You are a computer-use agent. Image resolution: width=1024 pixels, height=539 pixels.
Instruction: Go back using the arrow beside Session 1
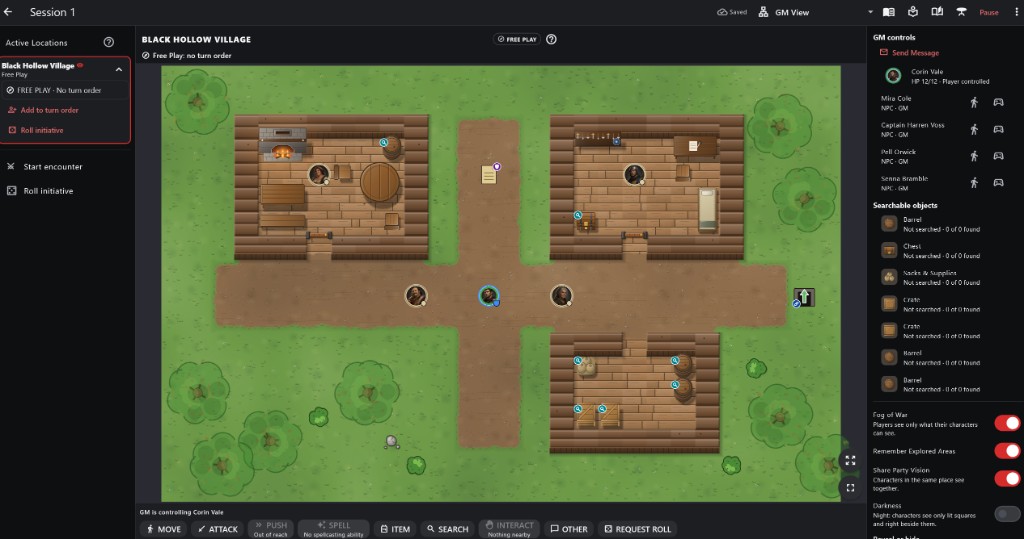(x=8, y=12)
